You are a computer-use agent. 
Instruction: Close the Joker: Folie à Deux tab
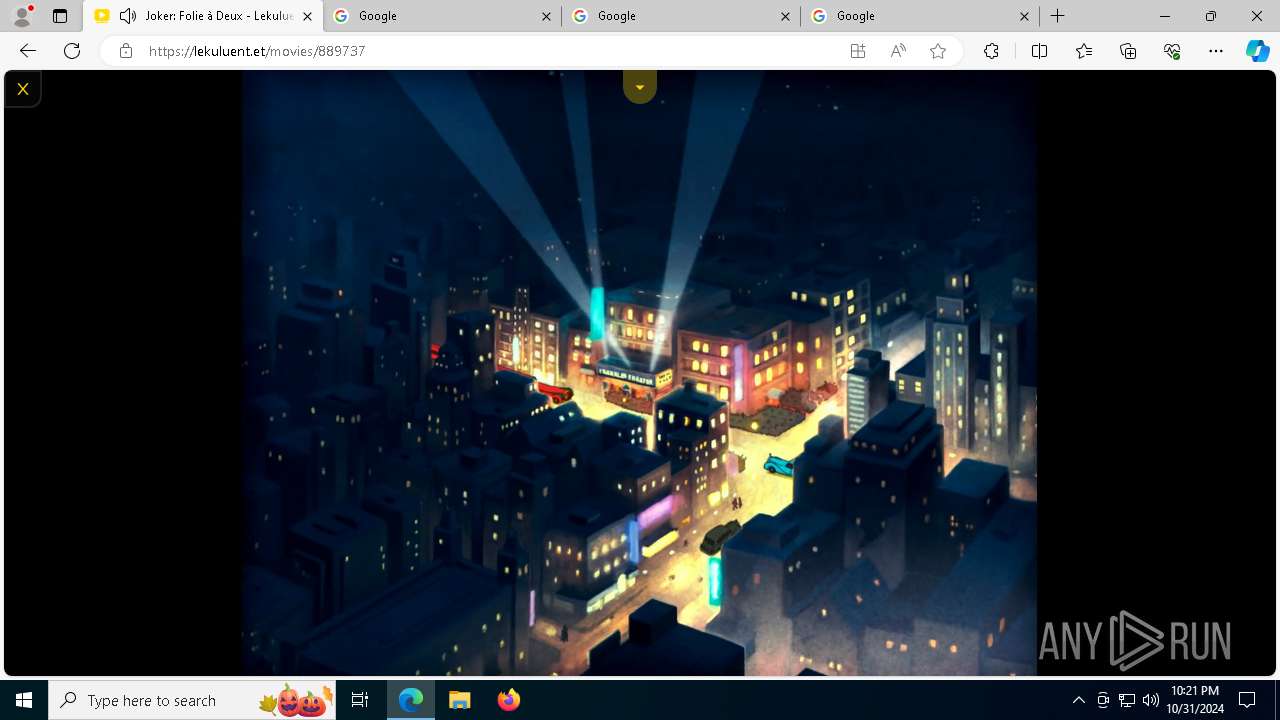click(x=307, y=16)
